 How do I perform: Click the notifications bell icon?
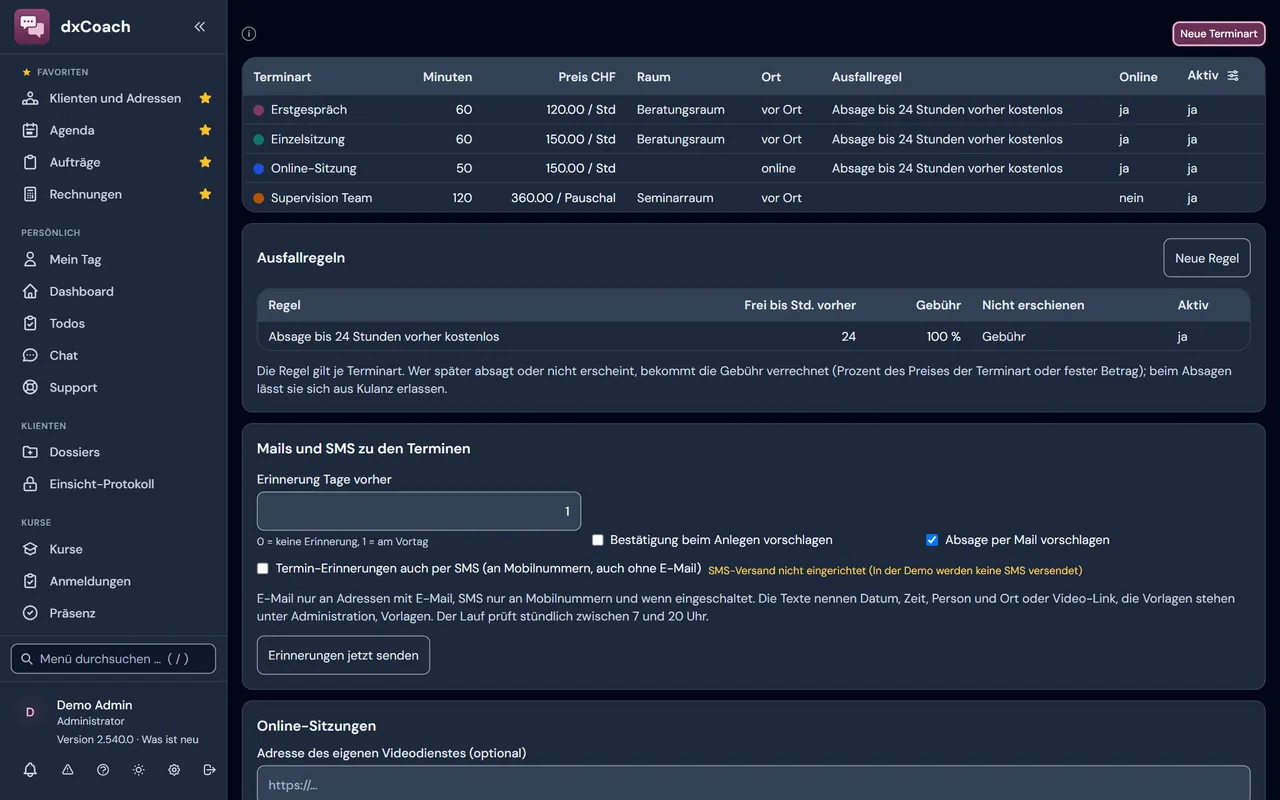(30, 770)
